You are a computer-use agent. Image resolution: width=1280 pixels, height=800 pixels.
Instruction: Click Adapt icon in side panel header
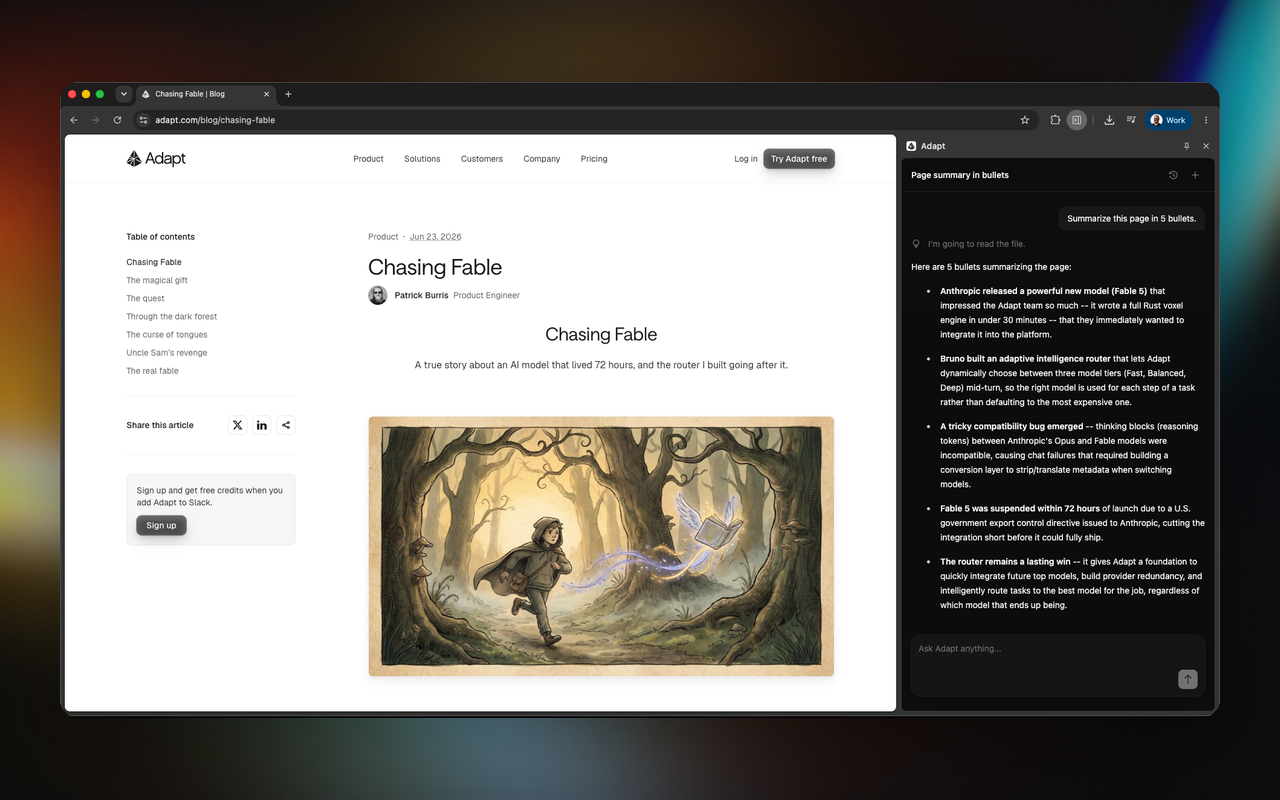tap(911, 146)
